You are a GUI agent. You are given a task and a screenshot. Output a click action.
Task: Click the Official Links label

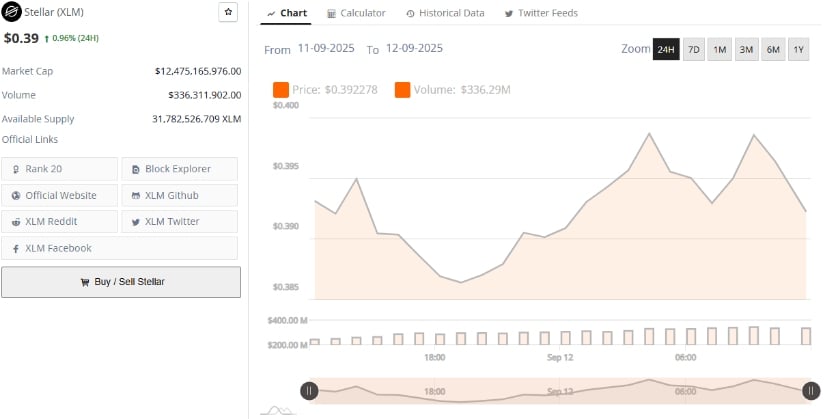point(30,139)
